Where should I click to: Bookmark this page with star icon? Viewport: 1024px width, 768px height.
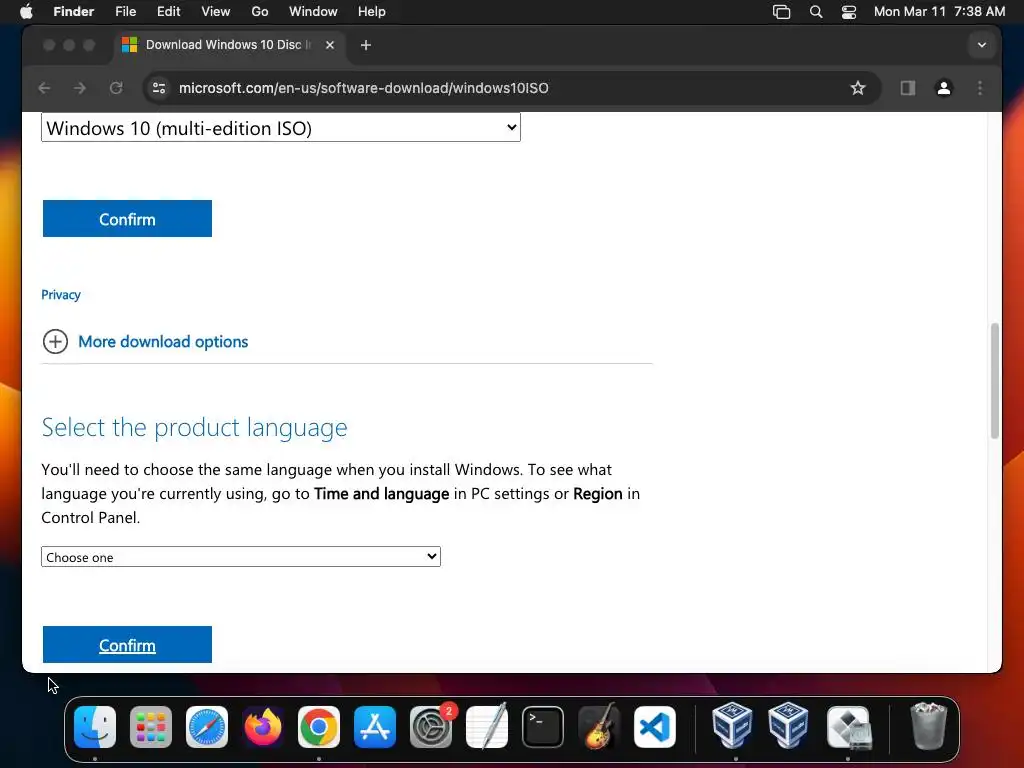point(857,88)
